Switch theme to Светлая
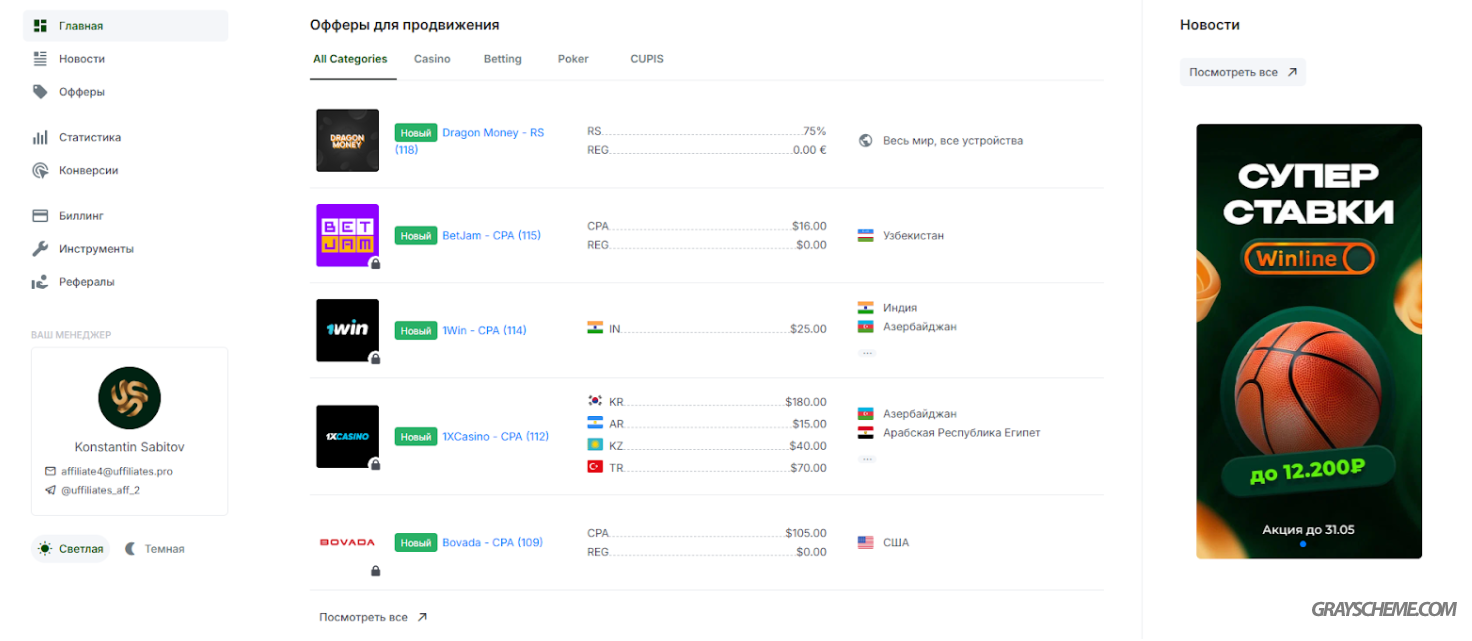This screenshot has height=641, width=1472. click(70, 549)
